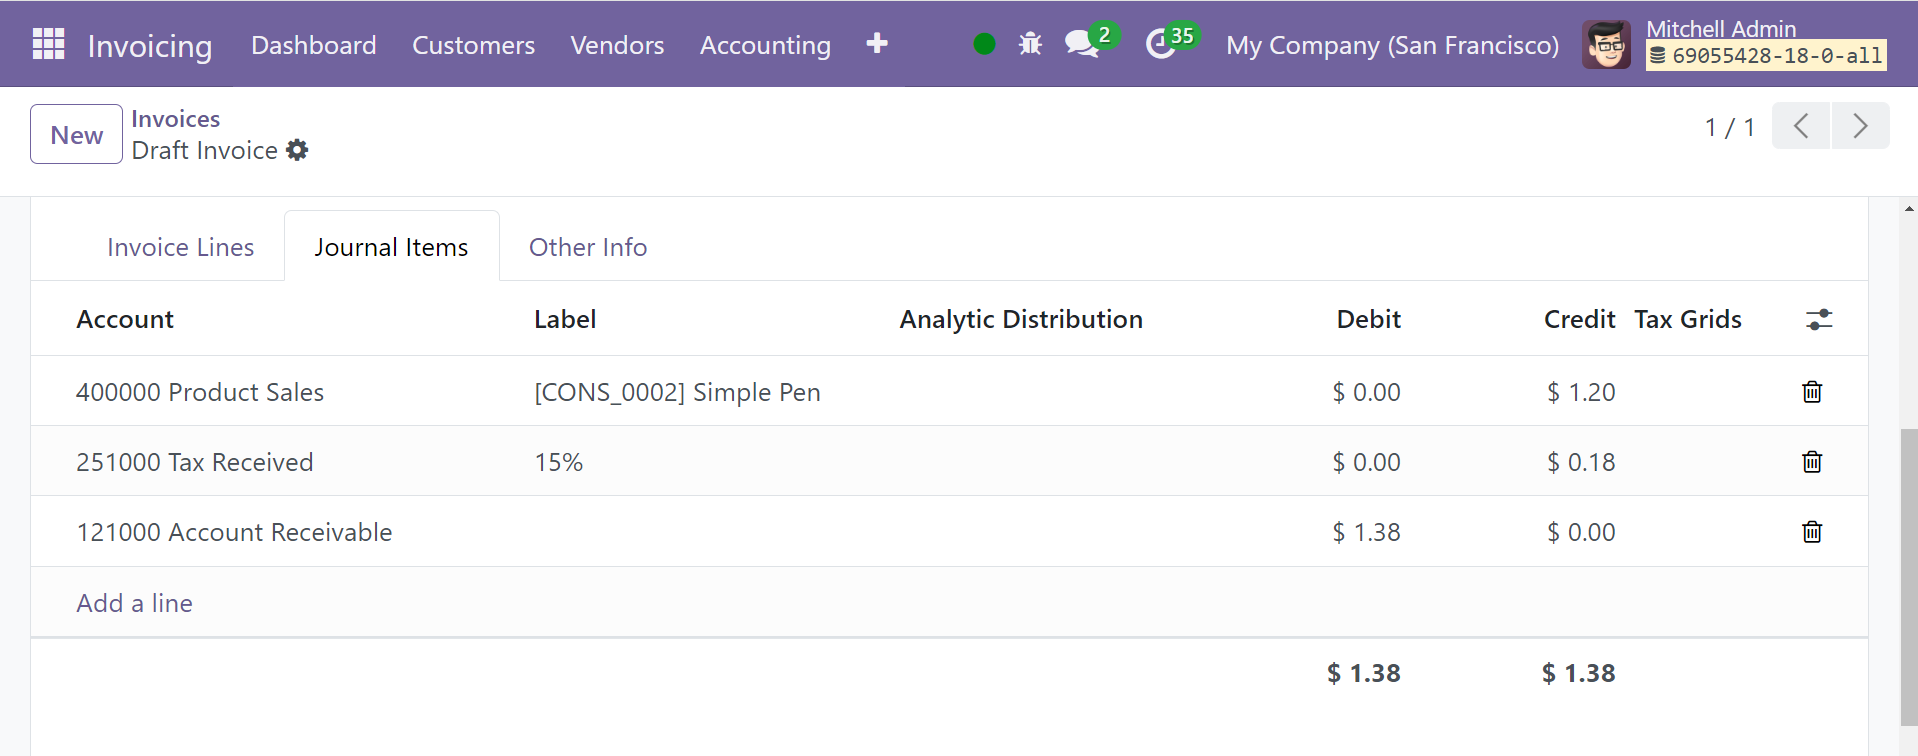Click the vertical scrollbar thumb
This screenshot has width=1918, height=756.
click(1909, 577)
